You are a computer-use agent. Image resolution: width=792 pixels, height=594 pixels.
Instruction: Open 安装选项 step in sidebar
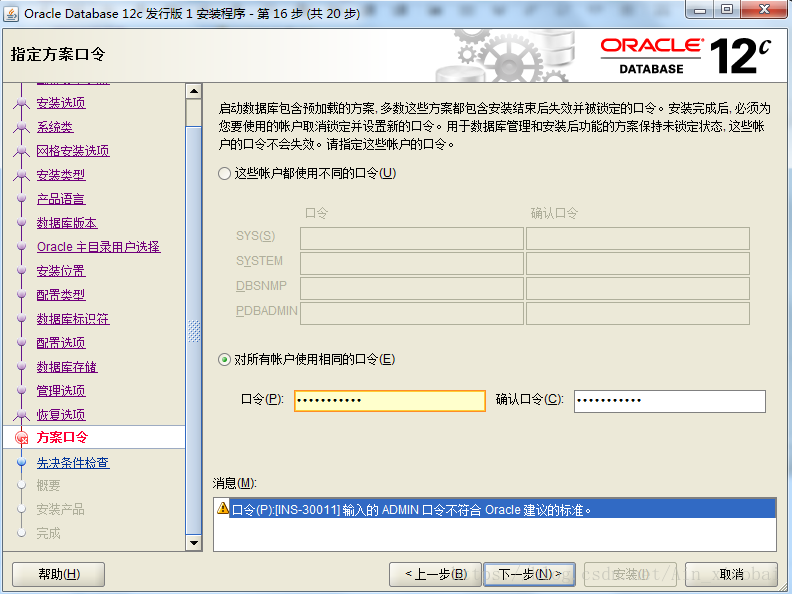click(61, 103)
